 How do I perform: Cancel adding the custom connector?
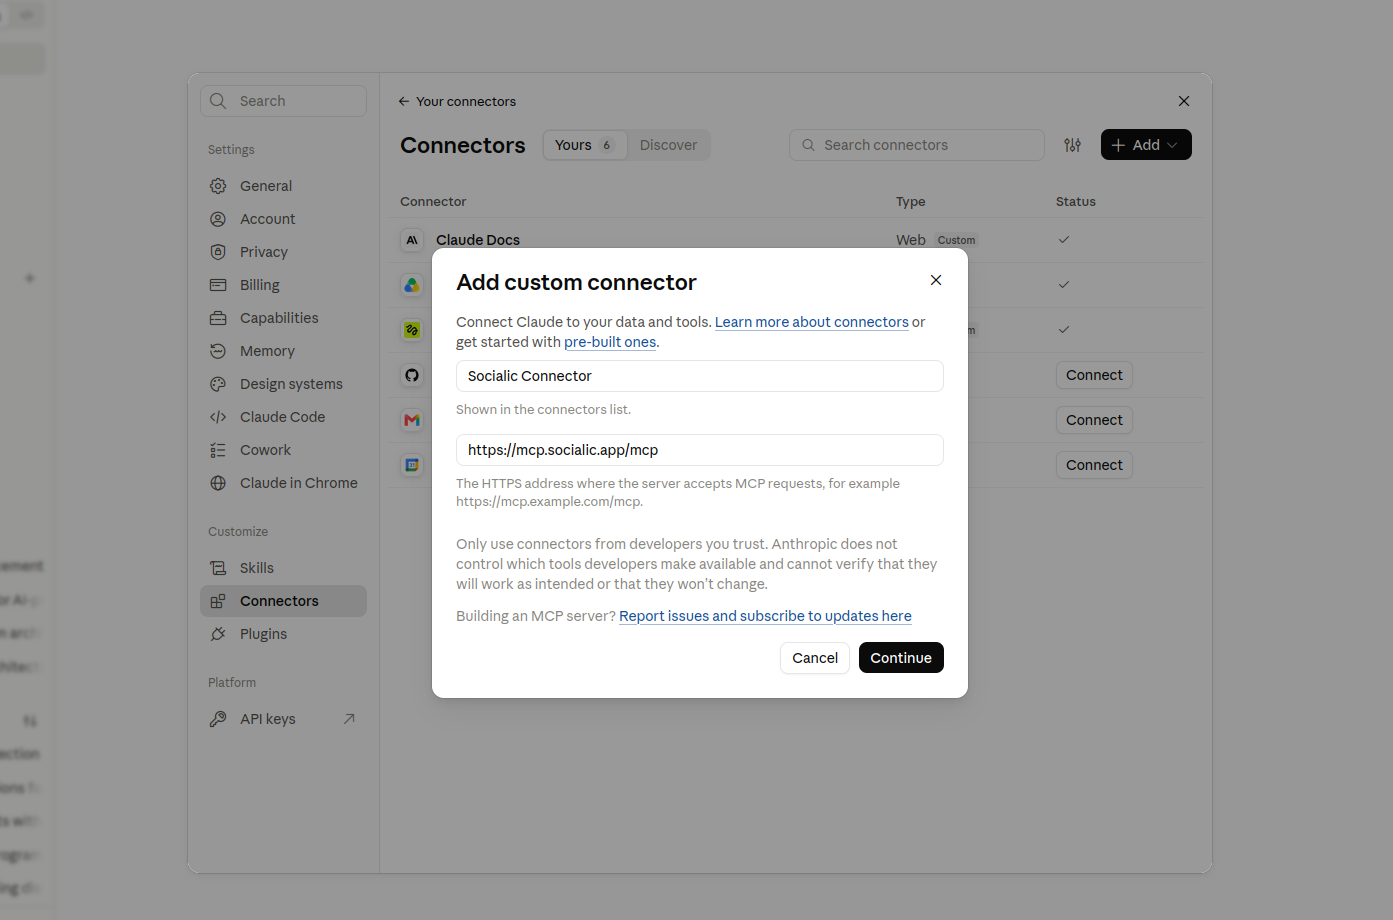point(815,658)
